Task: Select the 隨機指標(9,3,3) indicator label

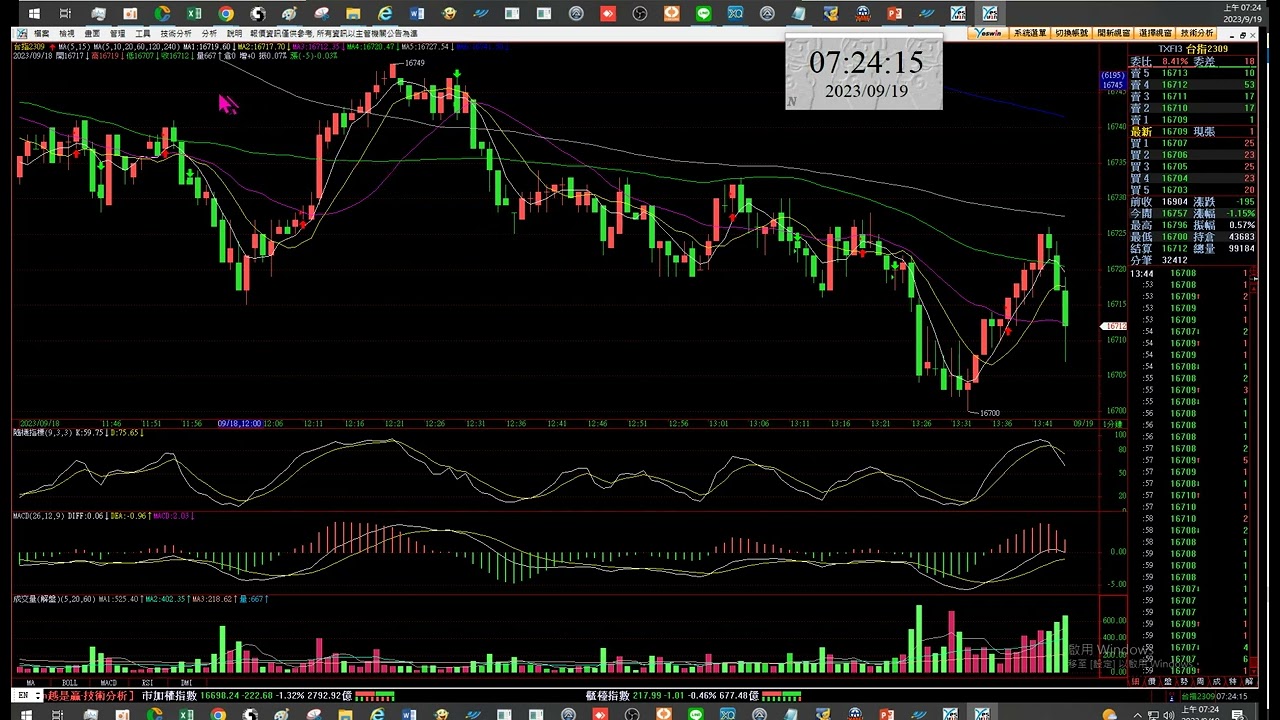Action: [x=43, y=433]
